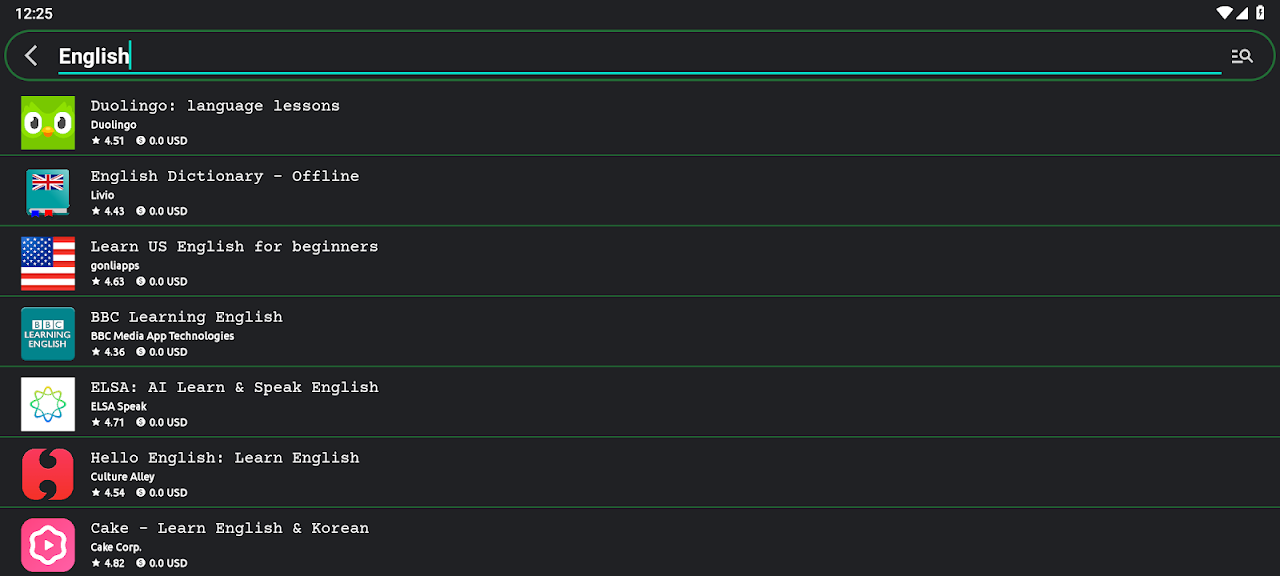Viewport: 1280px width, 576px height.
Task: Tap the 12:25 clock in status bar
Action: (x=34, y=14)
